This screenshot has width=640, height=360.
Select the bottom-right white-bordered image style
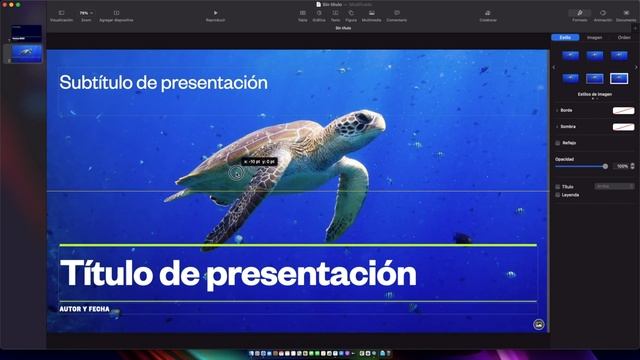619,78
